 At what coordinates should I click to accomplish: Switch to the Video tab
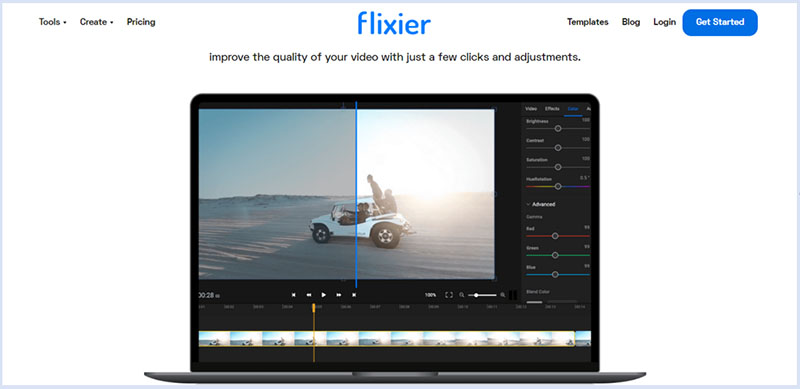pos(531,109)
